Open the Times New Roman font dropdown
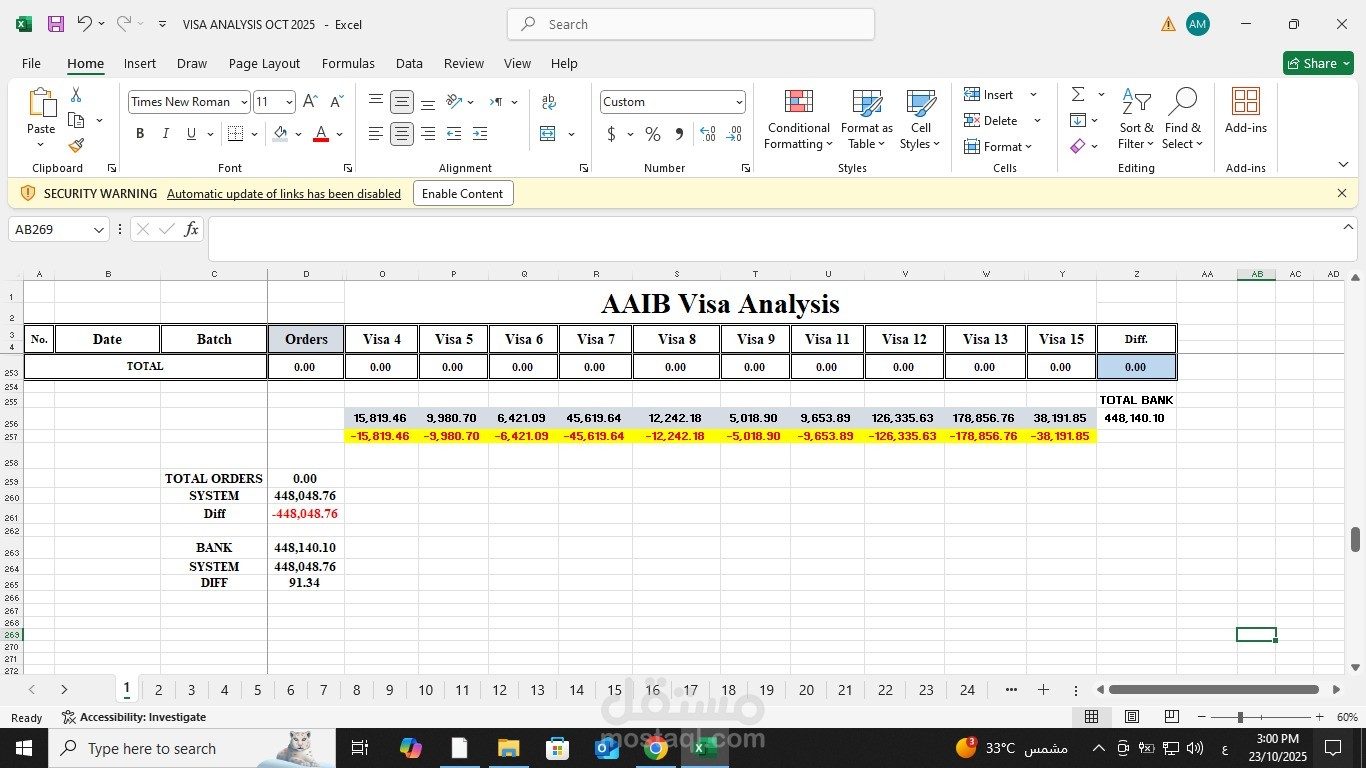The height and width of the screenshot is (768, 1366). 243,102
